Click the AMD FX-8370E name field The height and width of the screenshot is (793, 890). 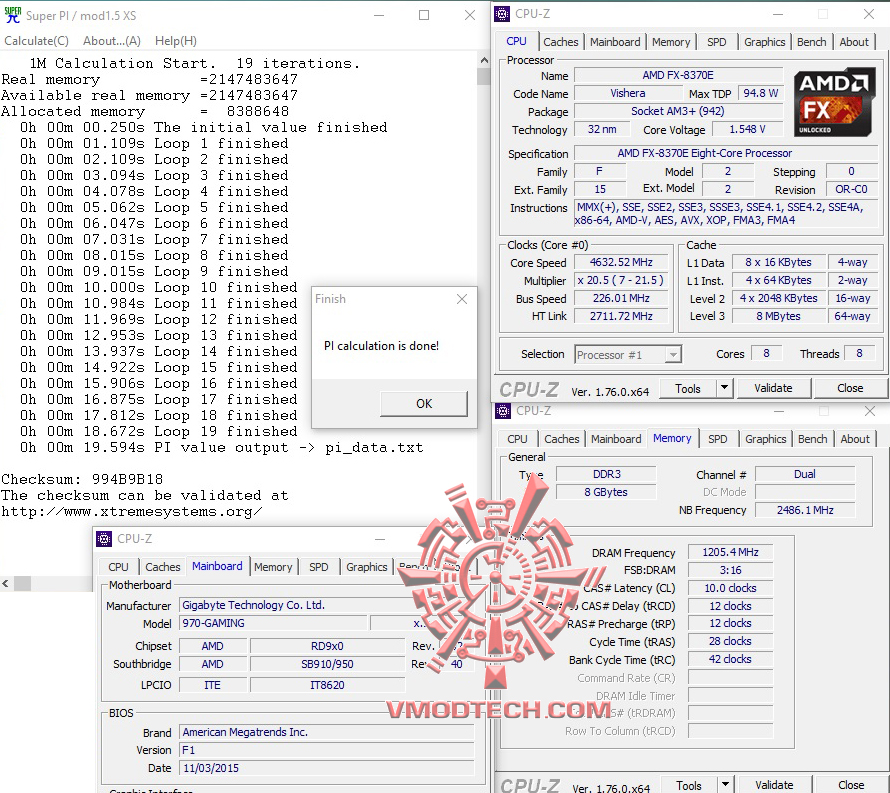pyautogui.click(x=678, y=75)
